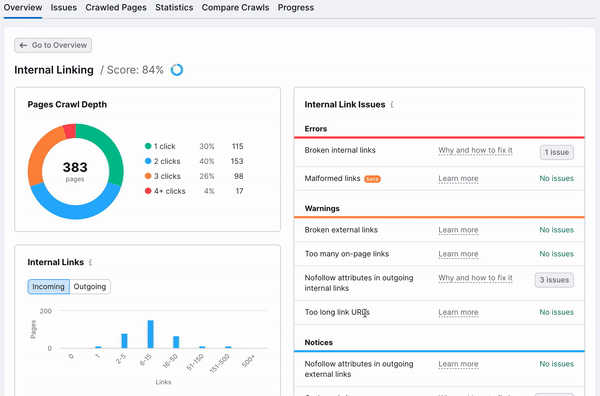Click the 4+ clicks legend row
The width and height of the screenshot is (600, 396).
pos(194,191)
